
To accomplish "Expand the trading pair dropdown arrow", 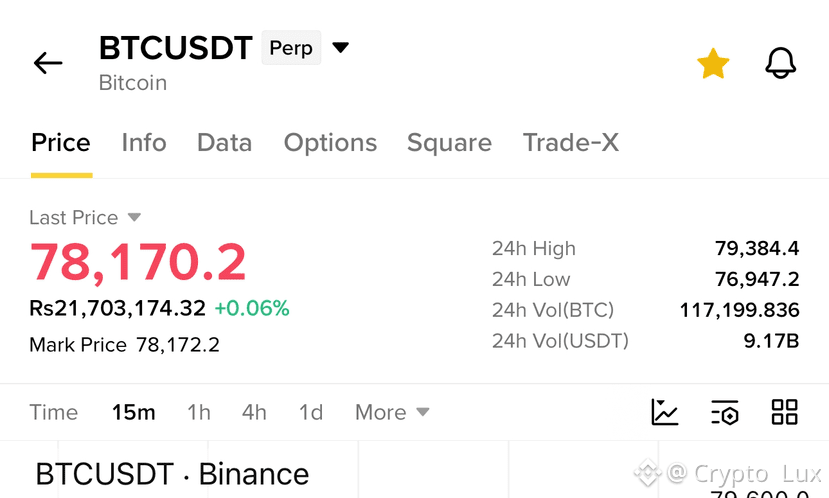I will (340, 48).
